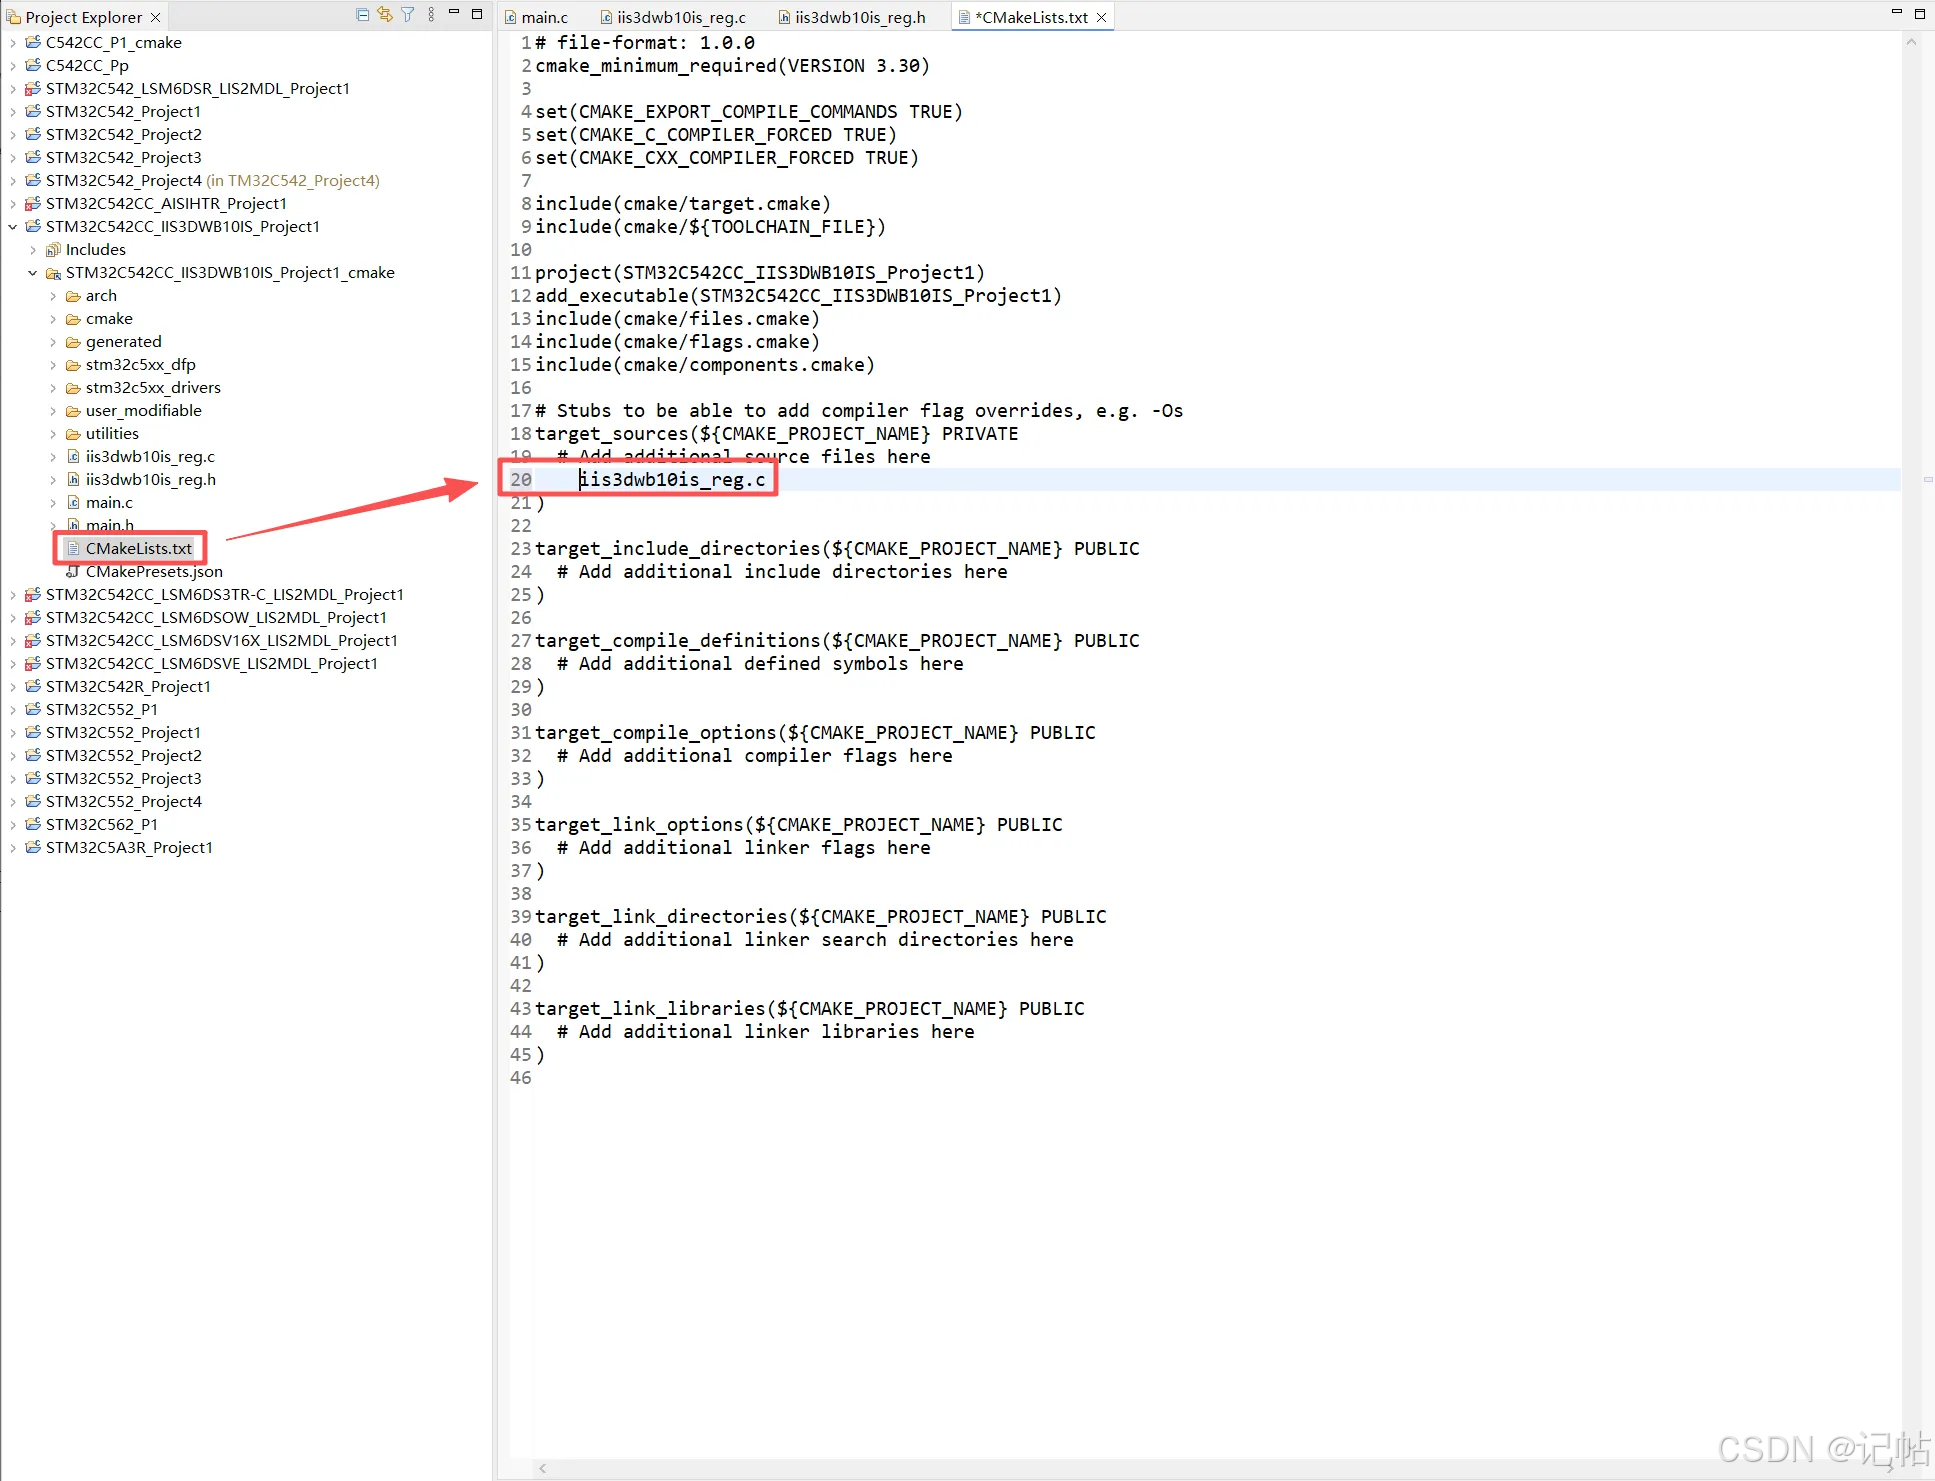The height and width of the screenshot is (1481, 1935).
Task: Select stm32c5xx_dfp folder in tree
Action: point(140,365)
